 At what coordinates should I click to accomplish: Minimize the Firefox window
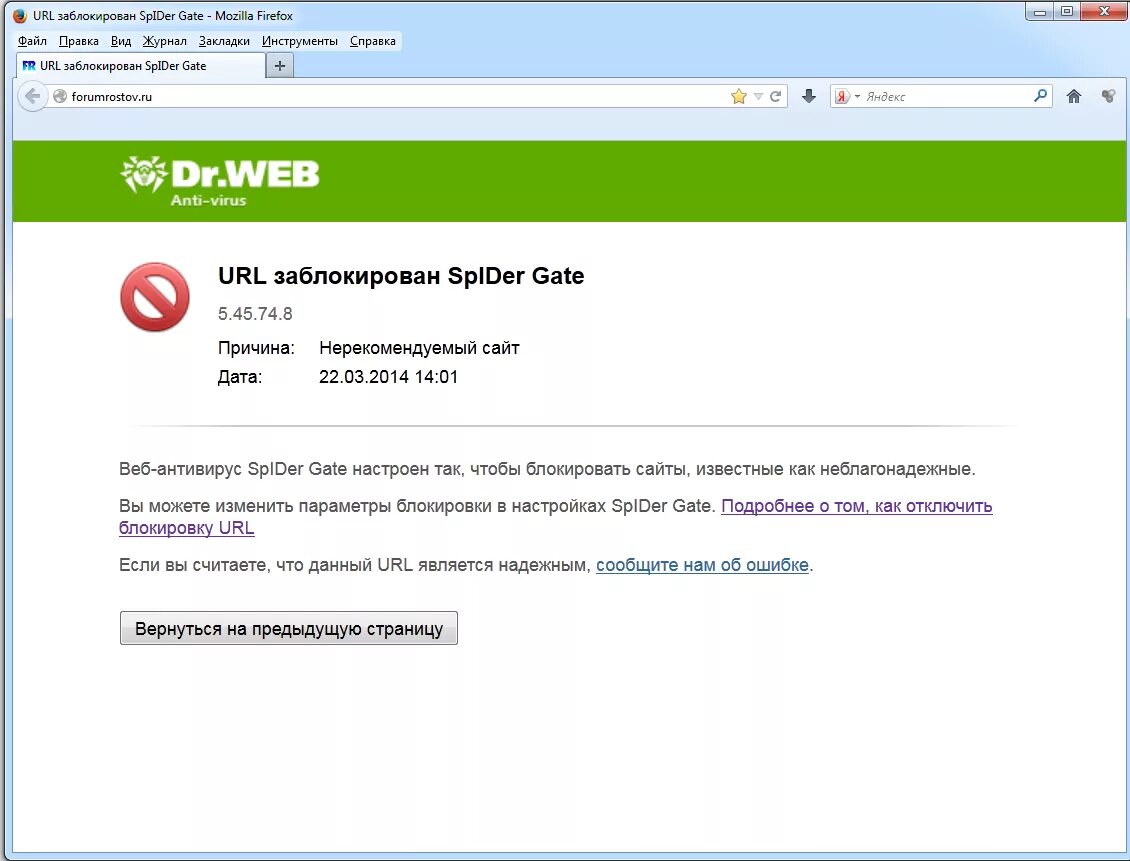[x=1040, y=12]
